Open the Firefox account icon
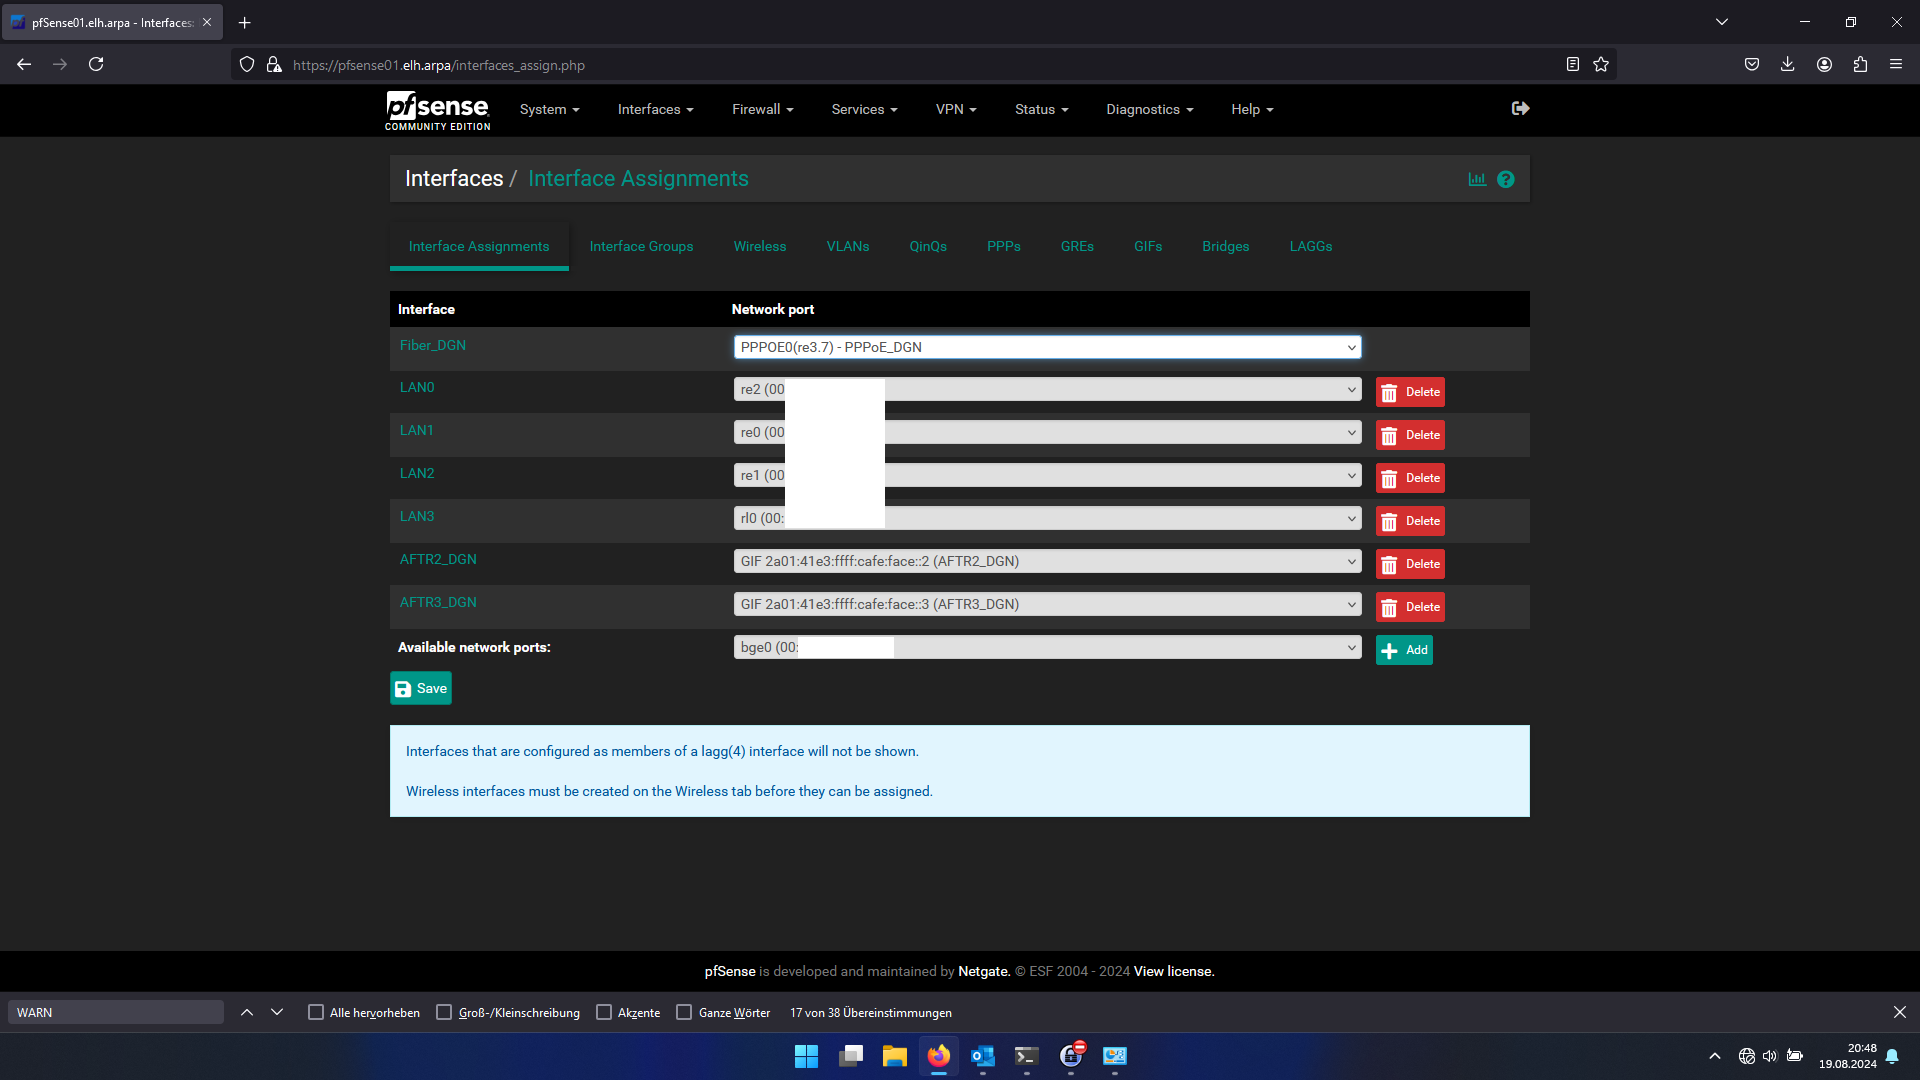Viewport: 1920px width, 1080px height. click(x=1824, y=64)
